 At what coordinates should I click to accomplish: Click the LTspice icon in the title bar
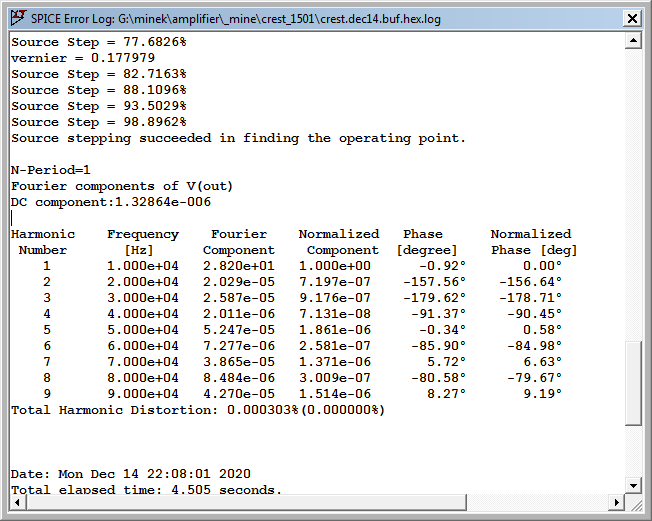[x=19, y=18]
